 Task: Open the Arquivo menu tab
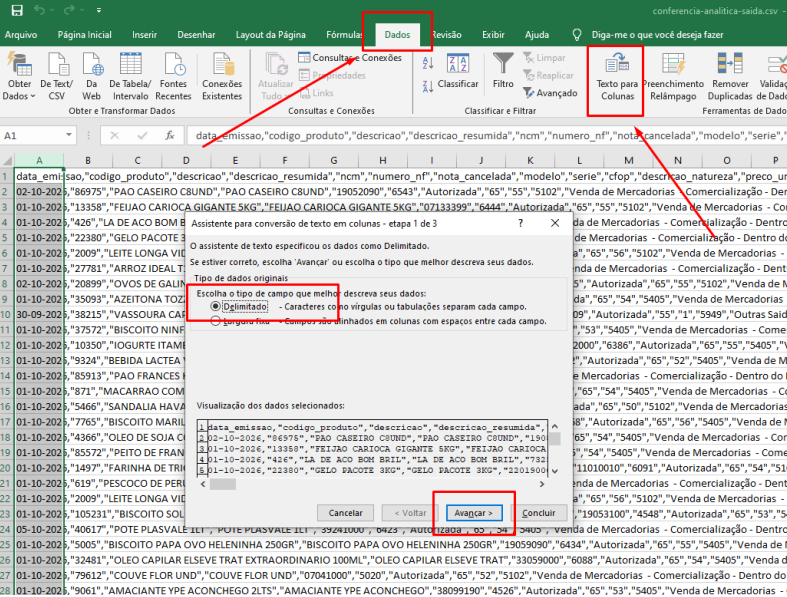21,35
